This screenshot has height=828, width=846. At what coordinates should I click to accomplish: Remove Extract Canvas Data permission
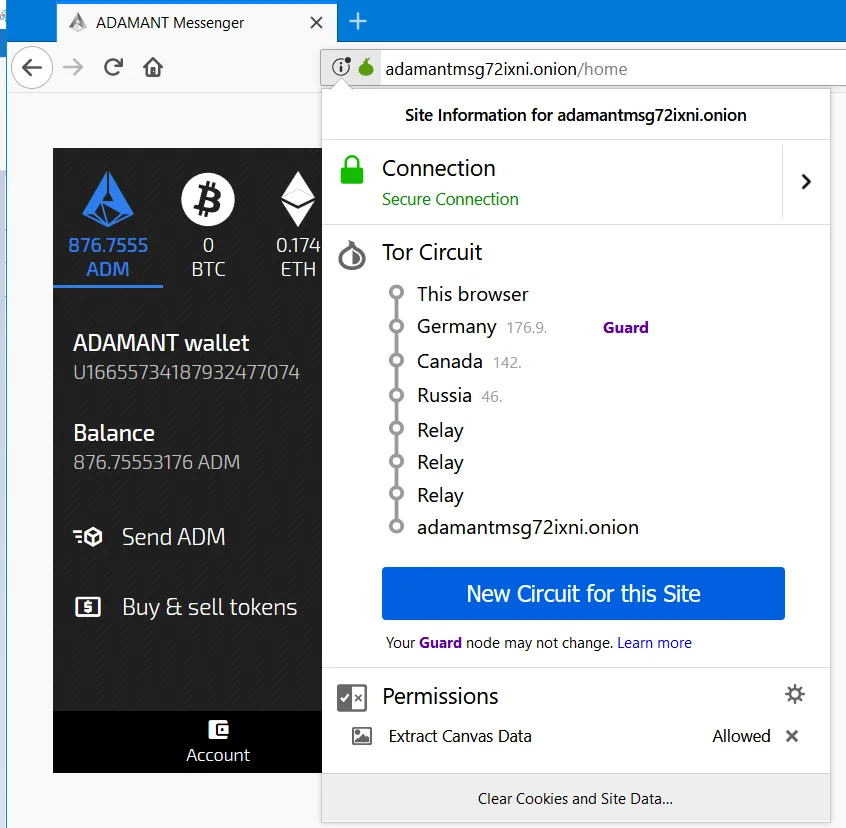point(792,736)
